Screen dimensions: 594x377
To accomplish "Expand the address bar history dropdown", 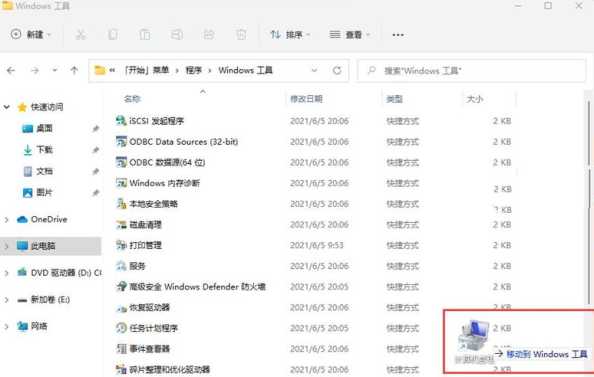I will click(314, 70).
